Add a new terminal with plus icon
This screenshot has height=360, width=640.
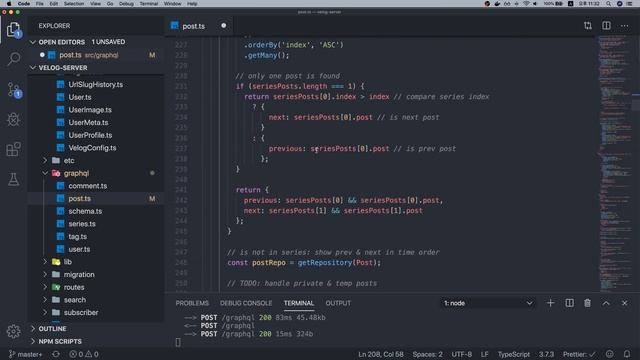(x=550, y=303)
